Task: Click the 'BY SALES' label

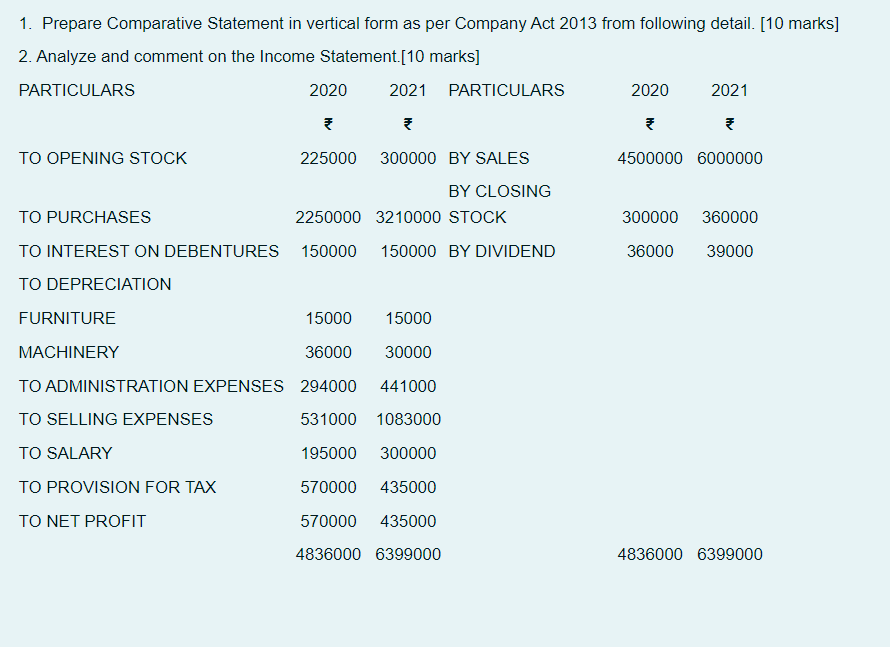Action: click(489, 158)
